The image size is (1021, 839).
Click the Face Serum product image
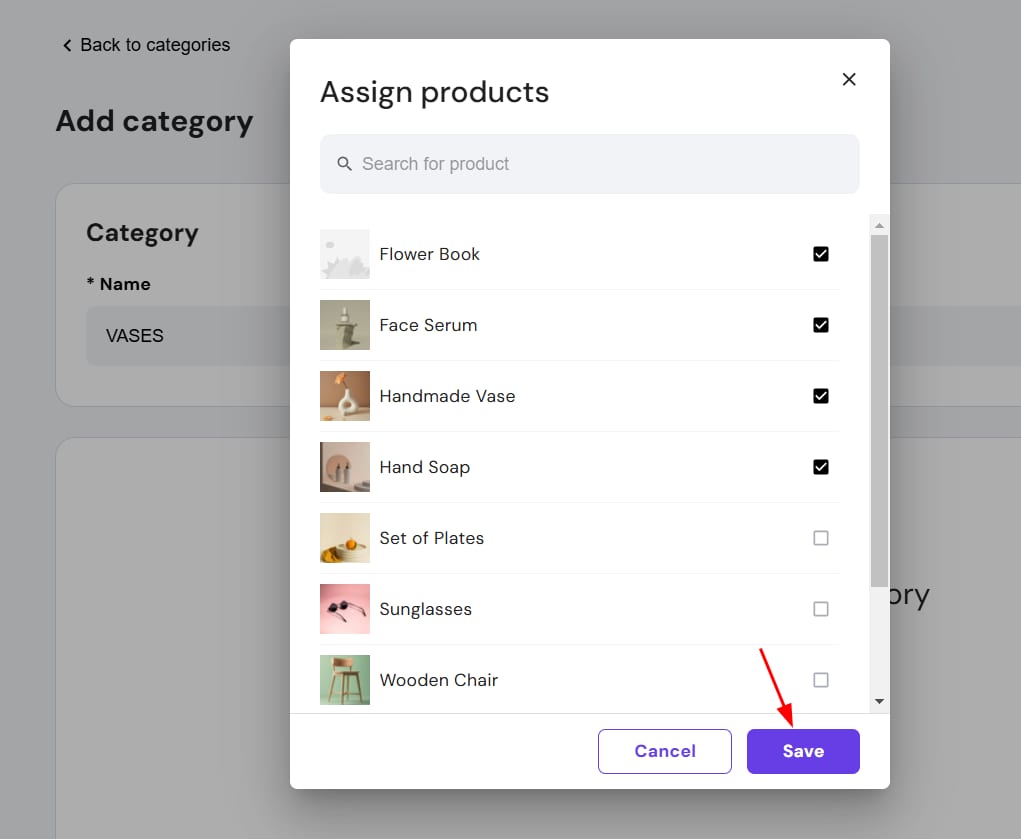(x=345, y=325)
